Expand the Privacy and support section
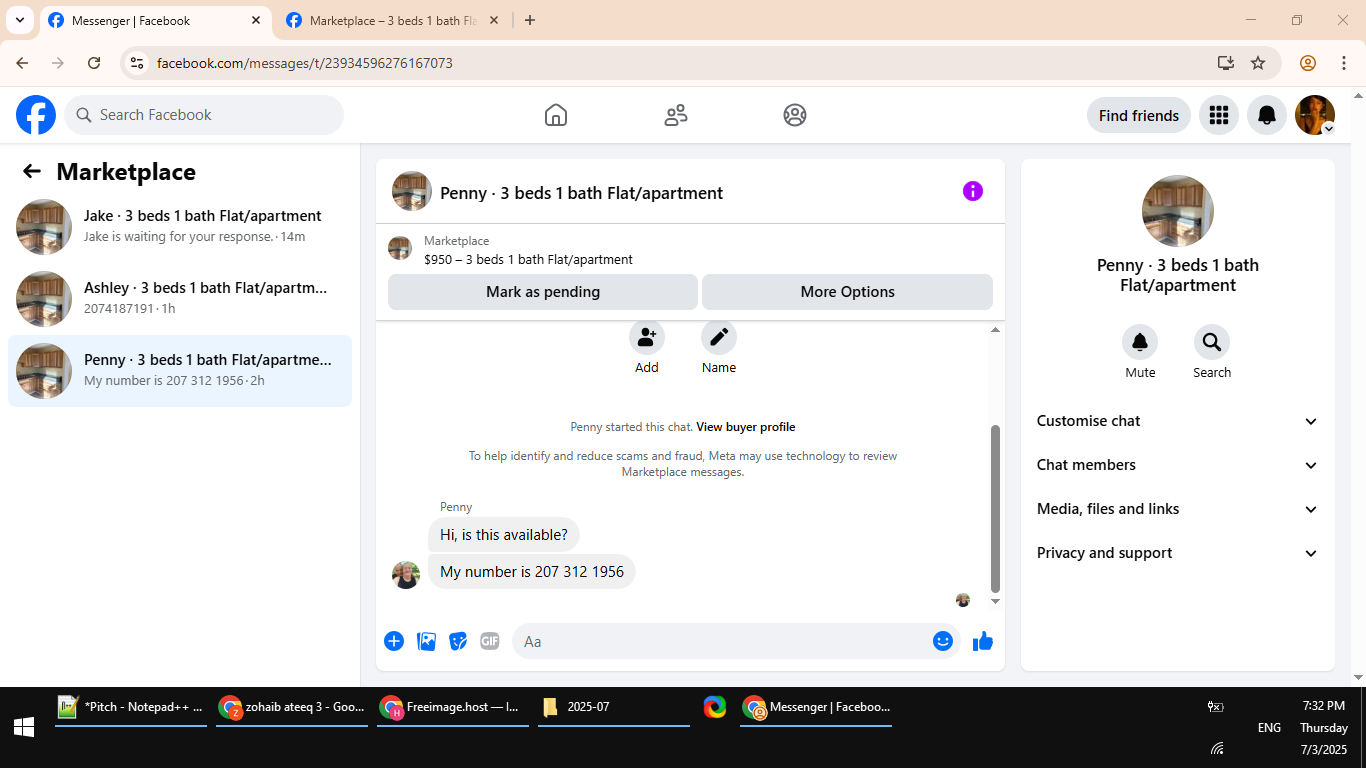 1178,553
